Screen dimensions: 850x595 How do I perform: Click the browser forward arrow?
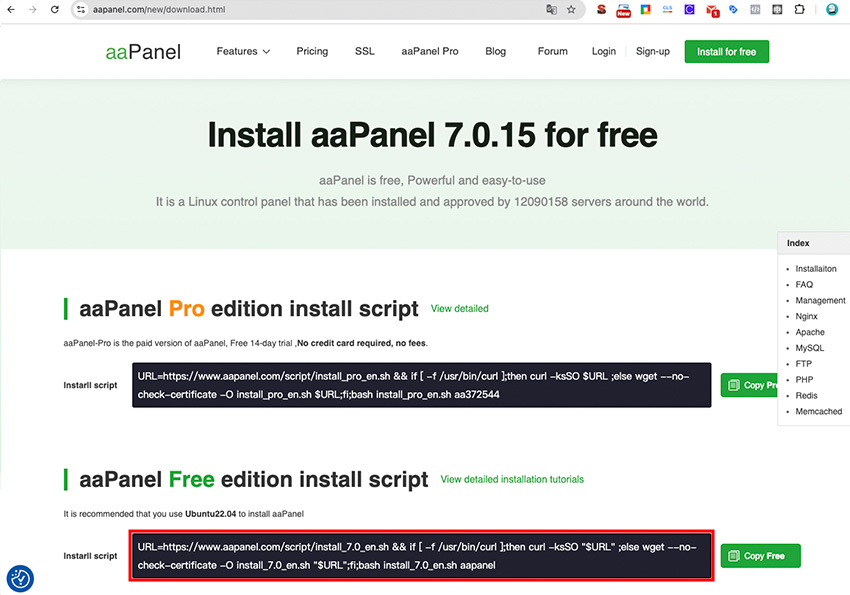click(33, 9)
